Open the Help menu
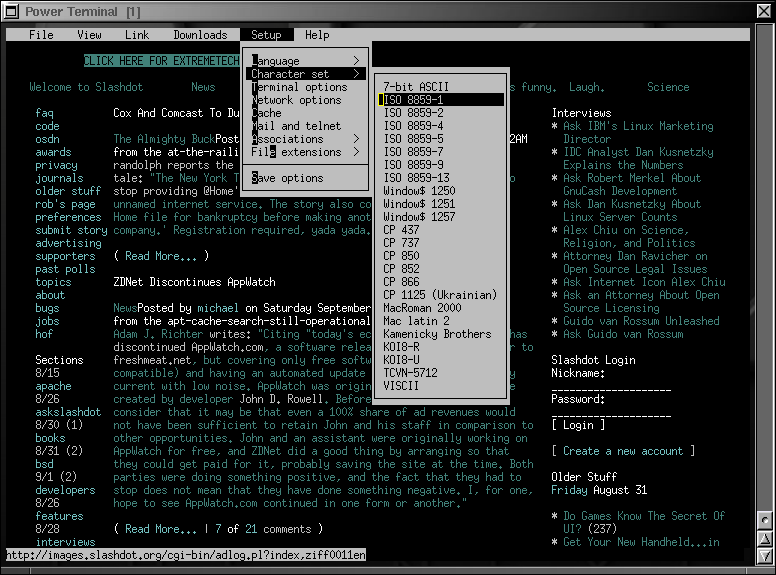776x575 pixels. coord(317,35)
